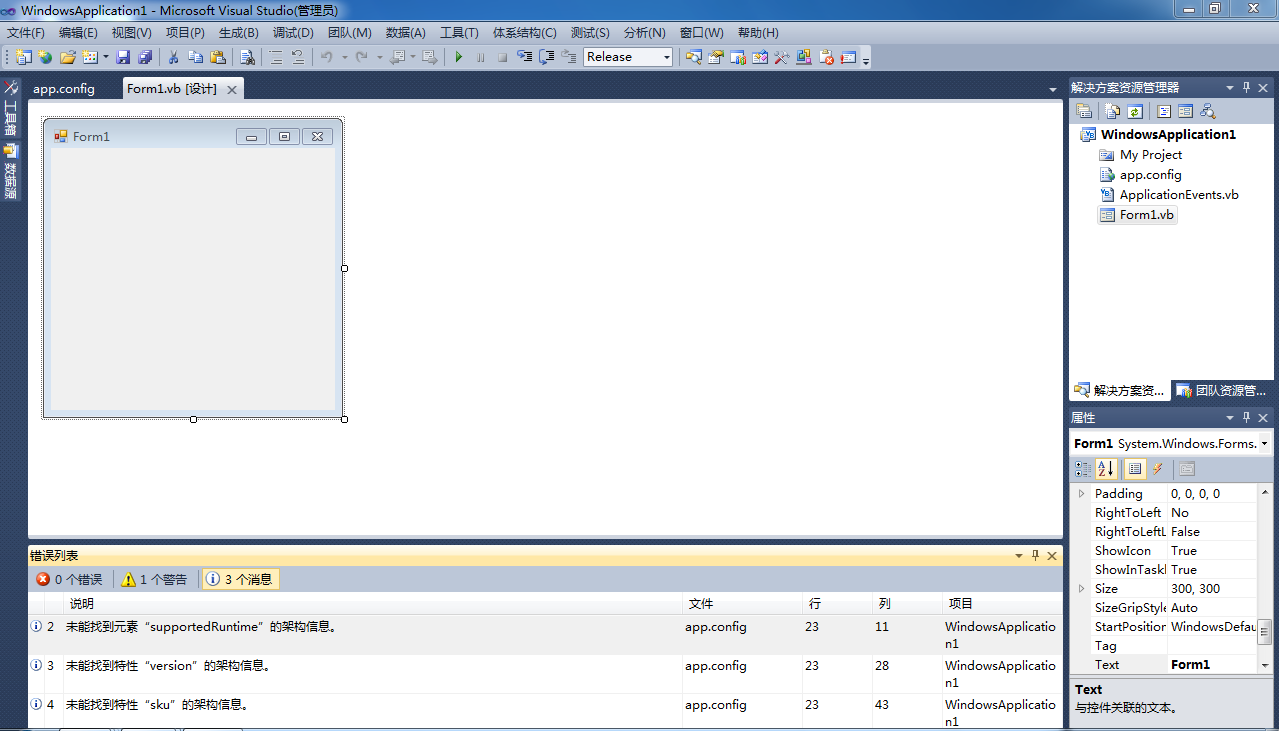Sort the error list by the 文件 column
Screen dimensions: 1279x731
click(x=742, y=604)
